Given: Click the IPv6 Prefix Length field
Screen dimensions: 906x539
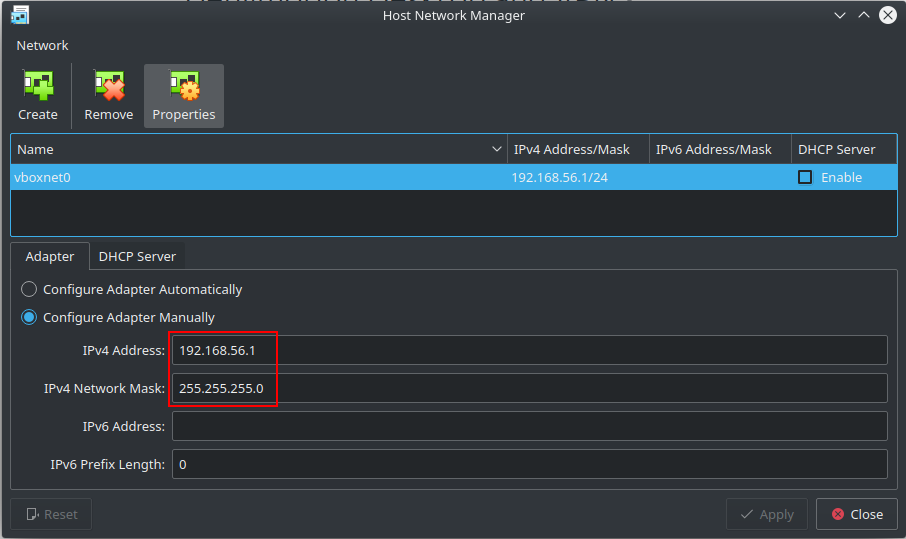Looking at the screenshot, I should (x=529, y=464).
